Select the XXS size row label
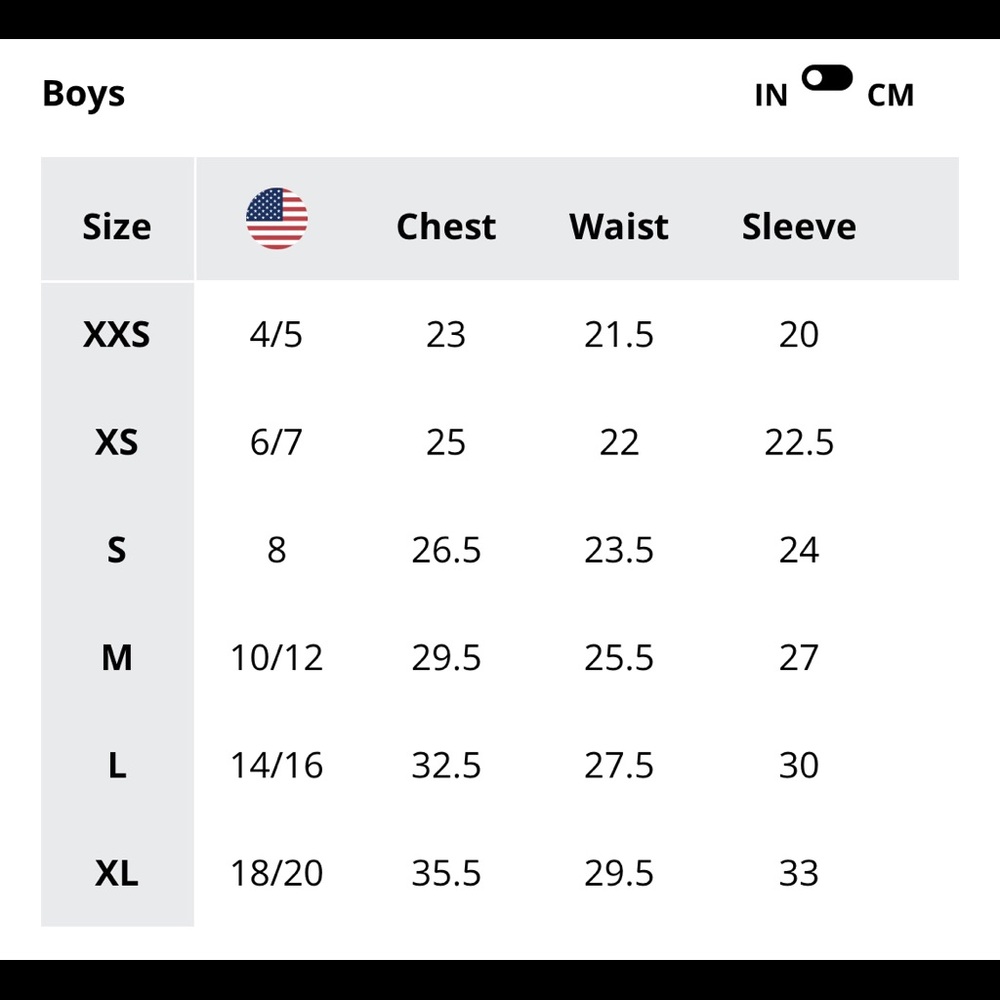The image size is (1000, 1000). point(117,335)
